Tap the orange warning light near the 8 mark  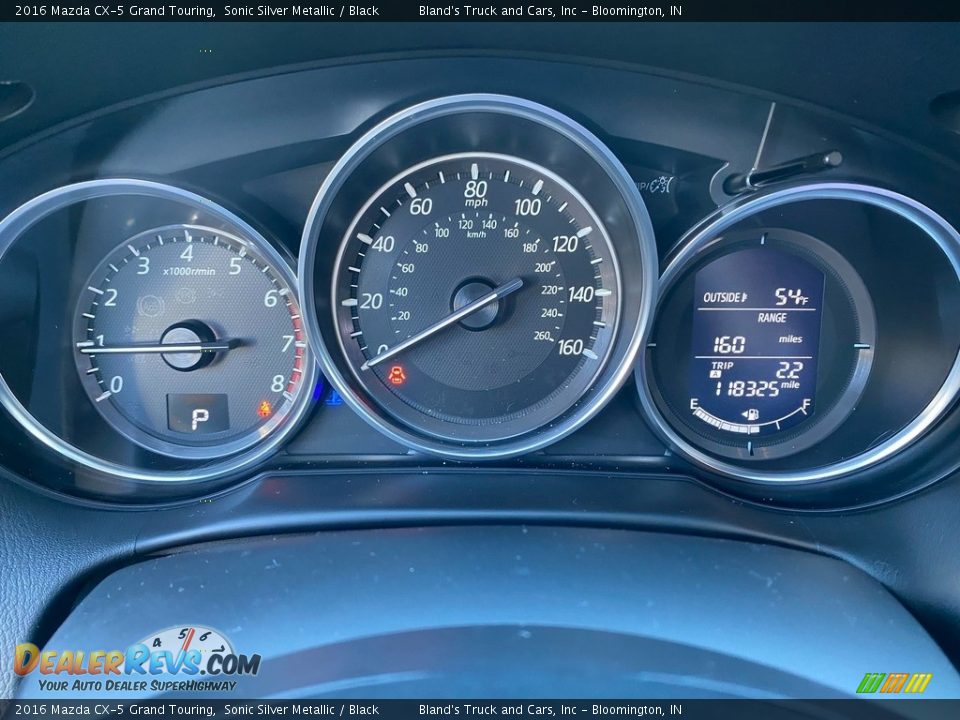[x=265, y=408]
